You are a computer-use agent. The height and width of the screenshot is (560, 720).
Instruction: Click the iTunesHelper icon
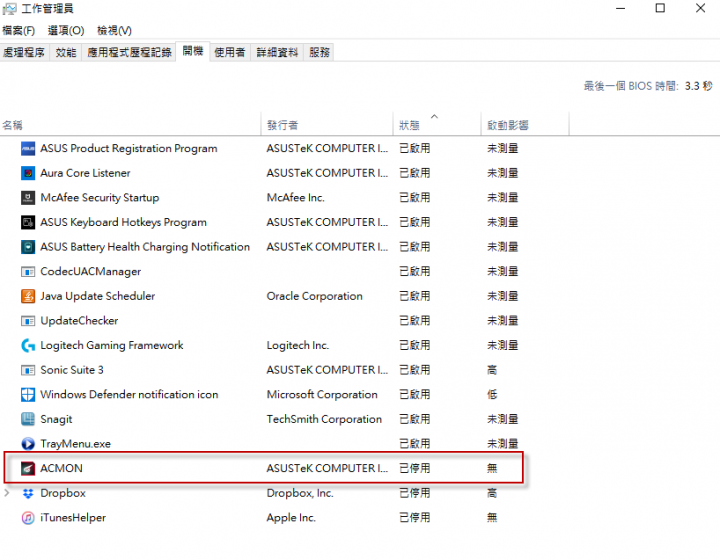click(x=28, y=518)
